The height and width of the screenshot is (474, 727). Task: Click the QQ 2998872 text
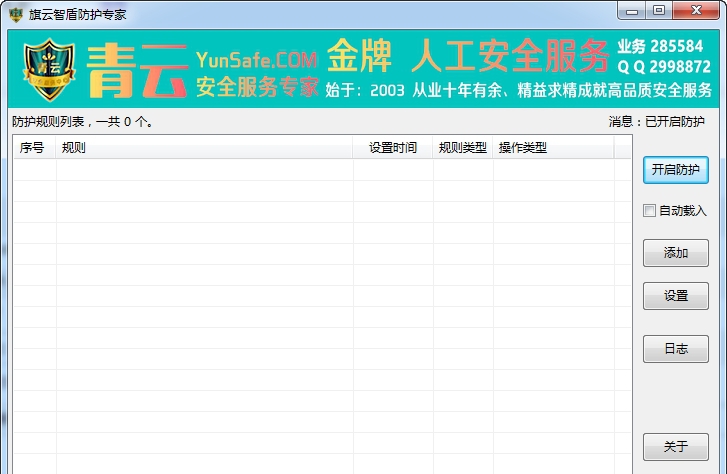[x=664, y=67]
